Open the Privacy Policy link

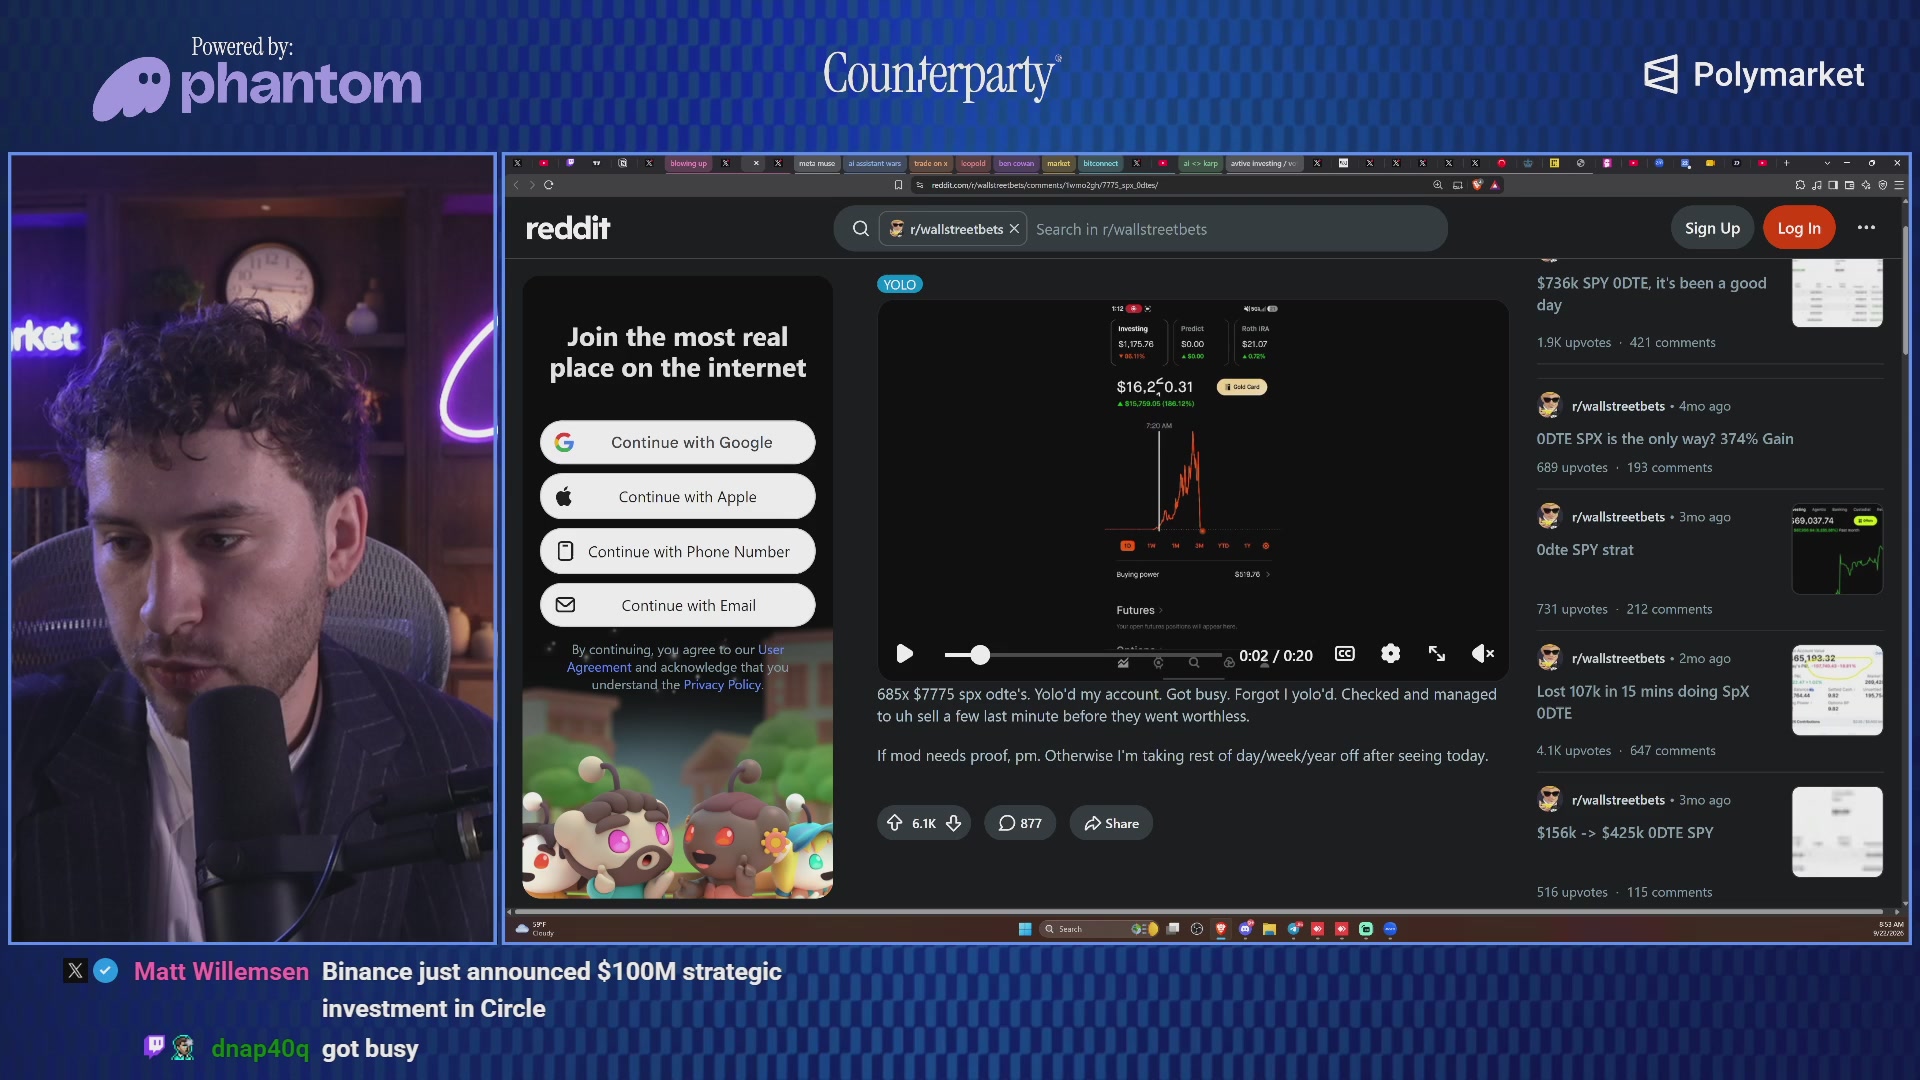tap(722, 685)
